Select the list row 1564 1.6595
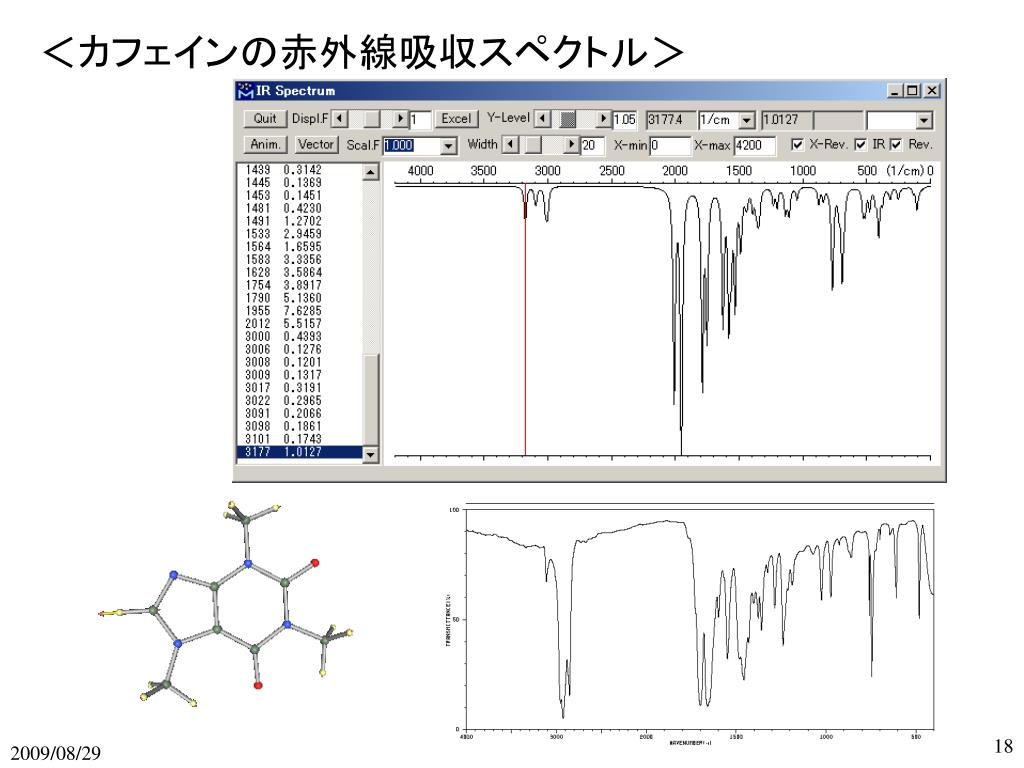This screenshot has height=768, width=1024. tap(300, 247)
